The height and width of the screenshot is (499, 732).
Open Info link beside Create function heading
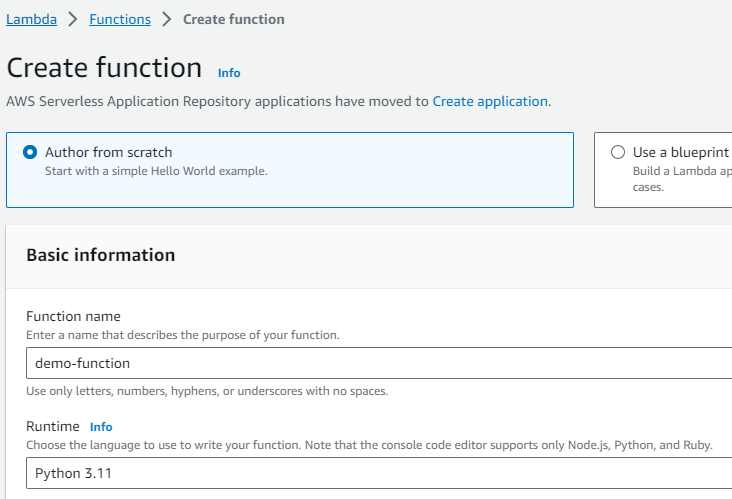coord(229,73)
